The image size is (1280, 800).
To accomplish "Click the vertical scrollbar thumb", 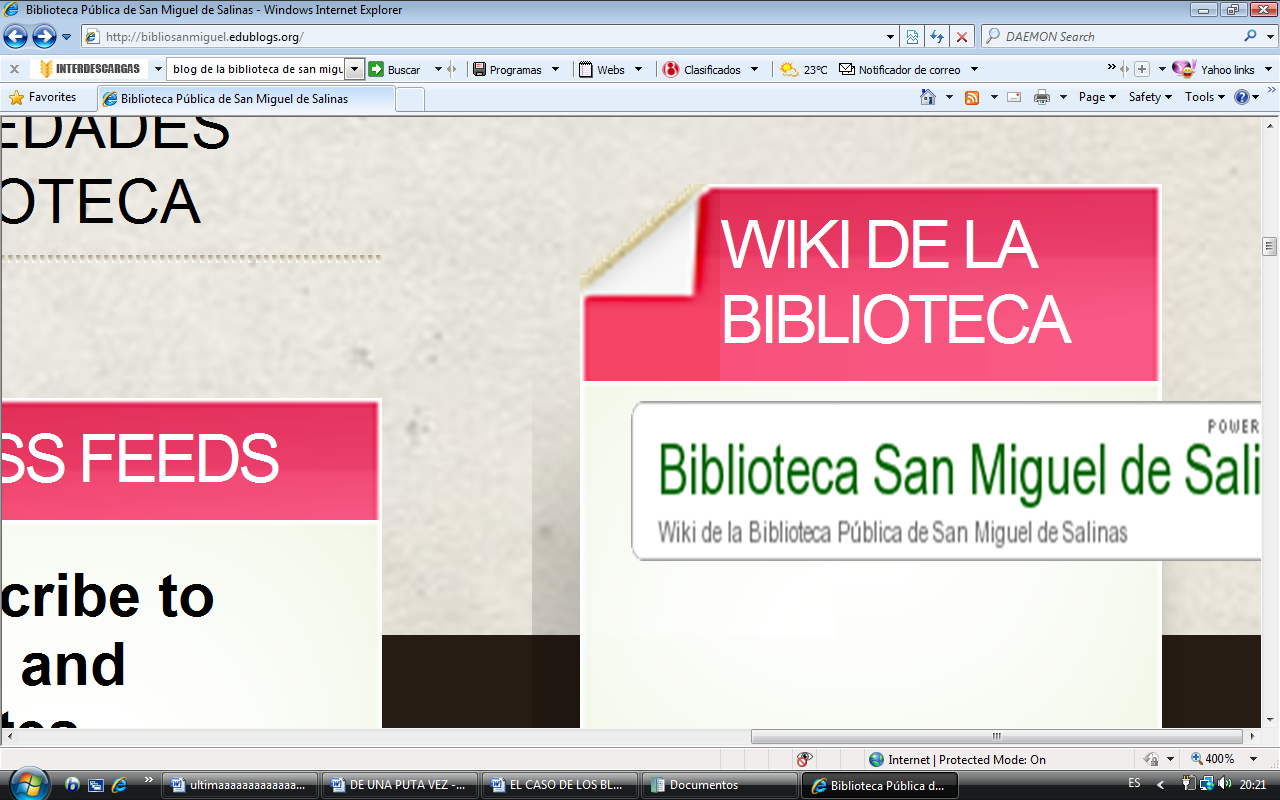I will 1270,246.
